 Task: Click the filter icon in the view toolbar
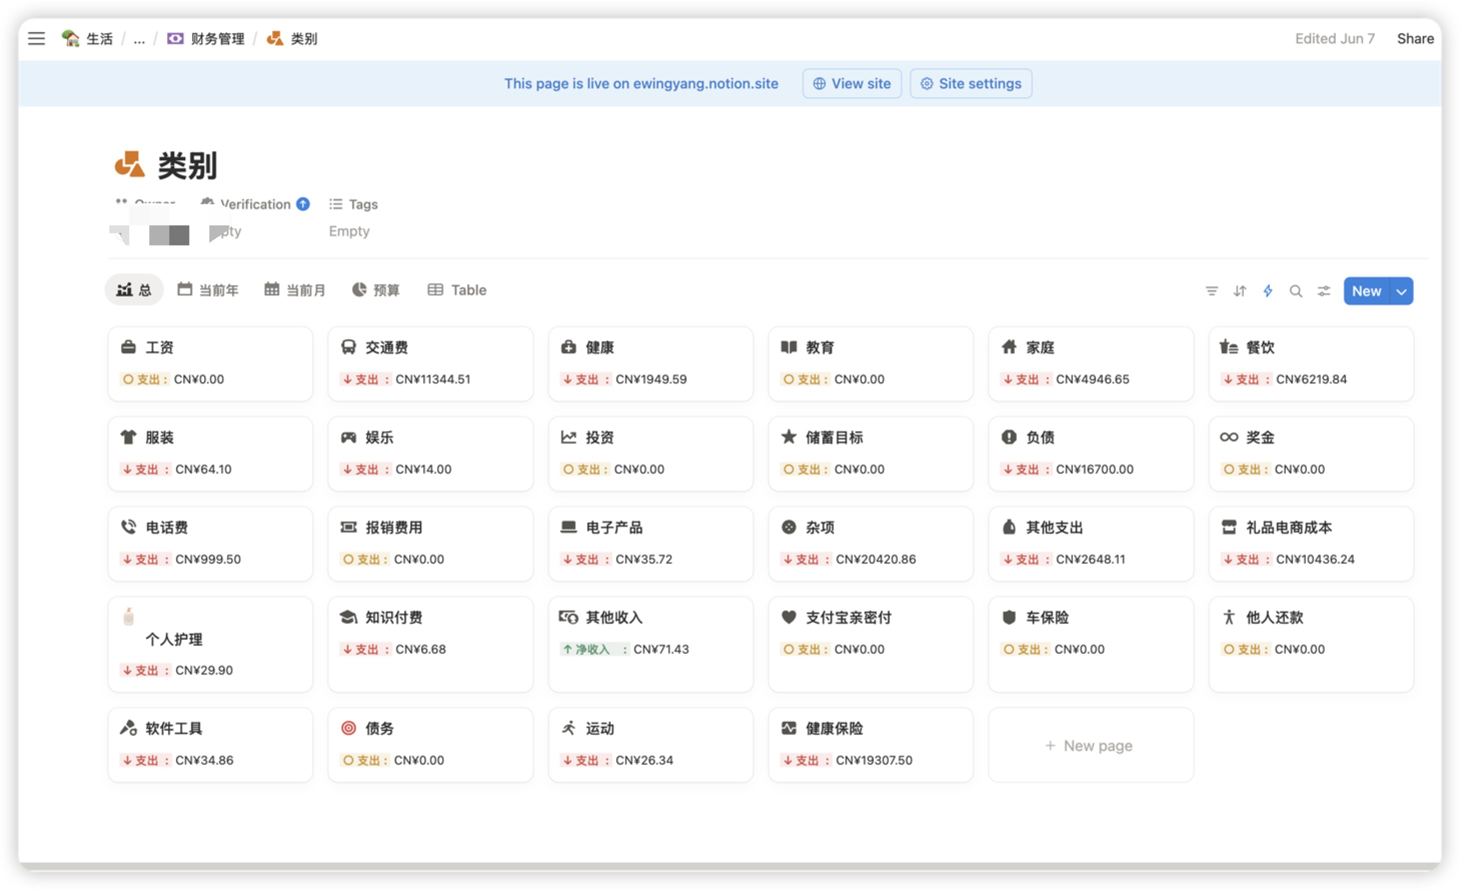1211,290
